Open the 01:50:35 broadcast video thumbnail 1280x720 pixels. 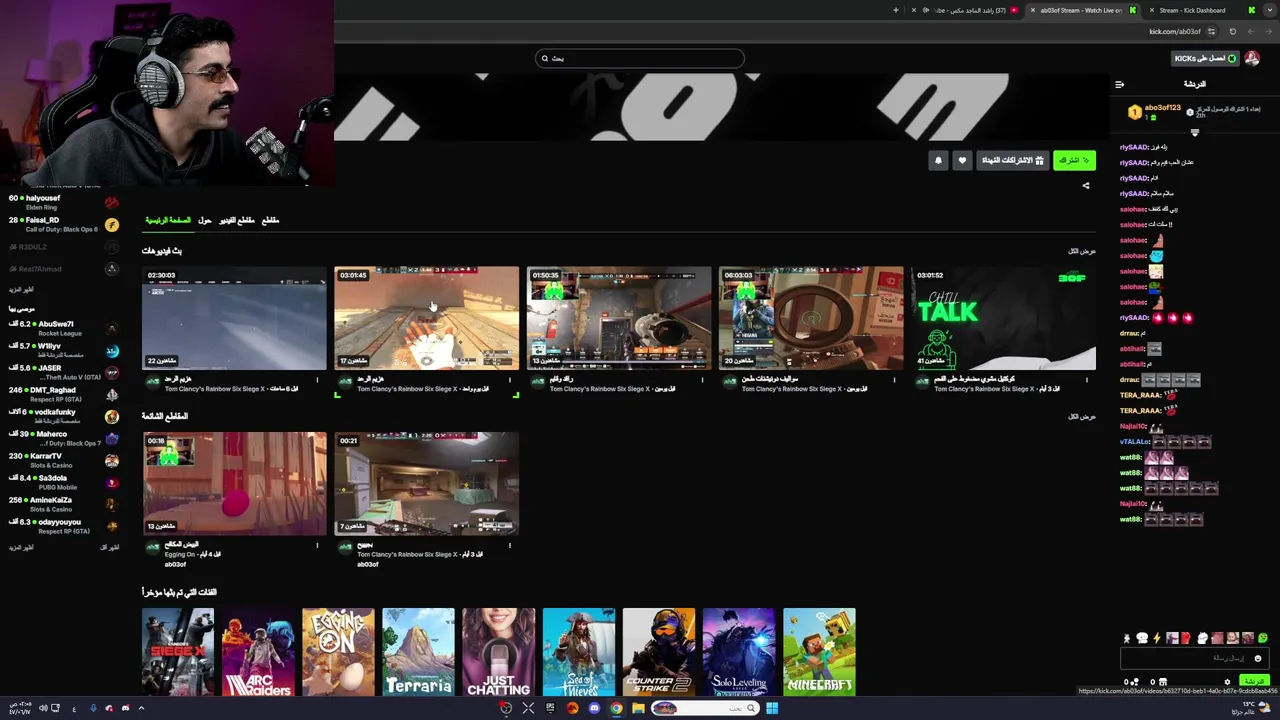(619, 318)
